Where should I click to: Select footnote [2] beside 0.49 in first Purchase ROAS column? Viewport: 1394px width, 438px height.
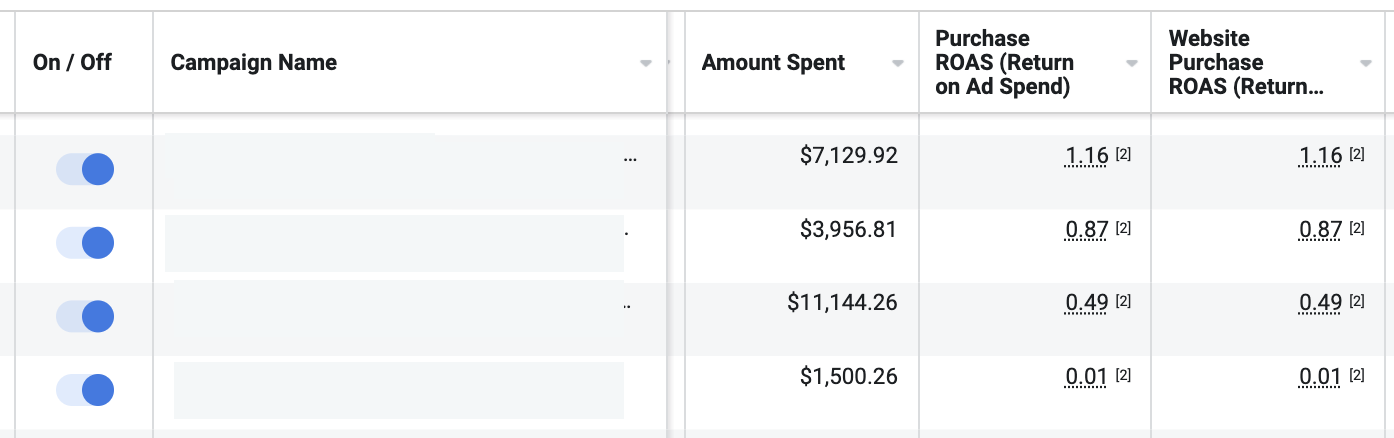coord(1123,302)
